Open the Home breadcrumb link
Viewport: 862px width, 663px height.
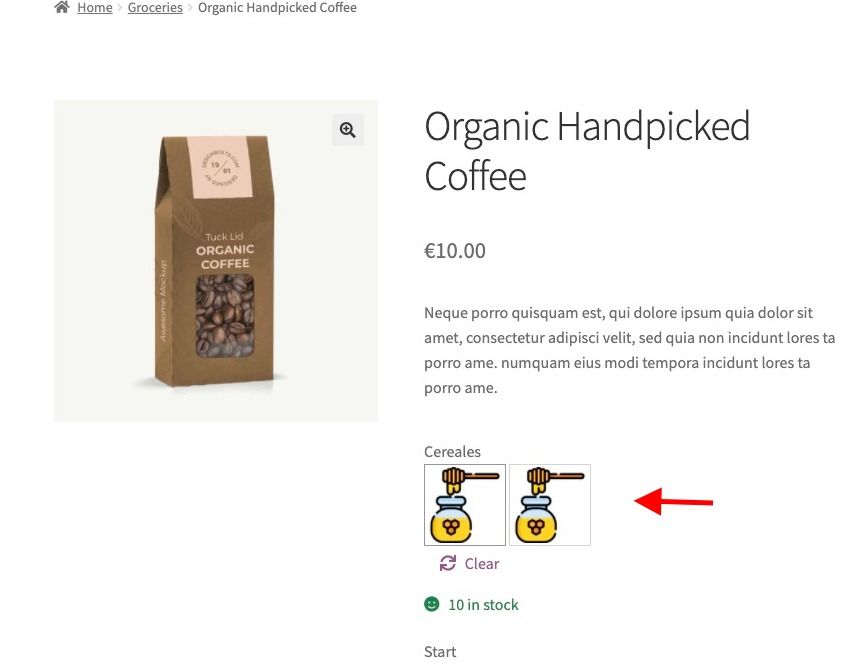click(x=95, y=8)
